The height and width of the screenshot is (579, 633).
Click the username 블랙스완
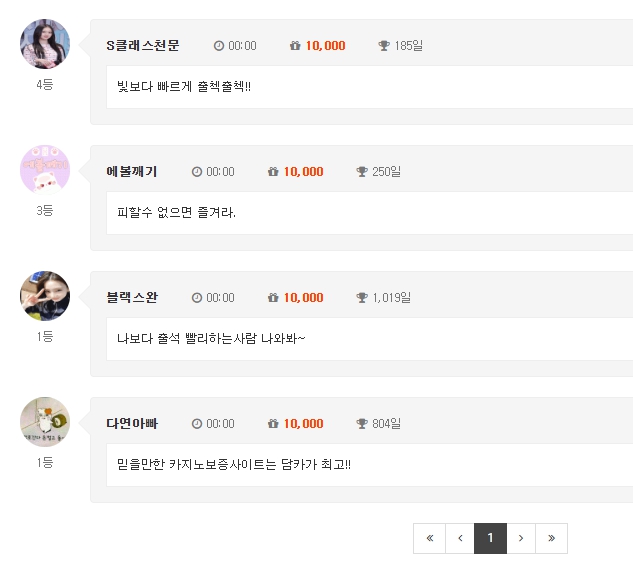[x=132, y=298]
